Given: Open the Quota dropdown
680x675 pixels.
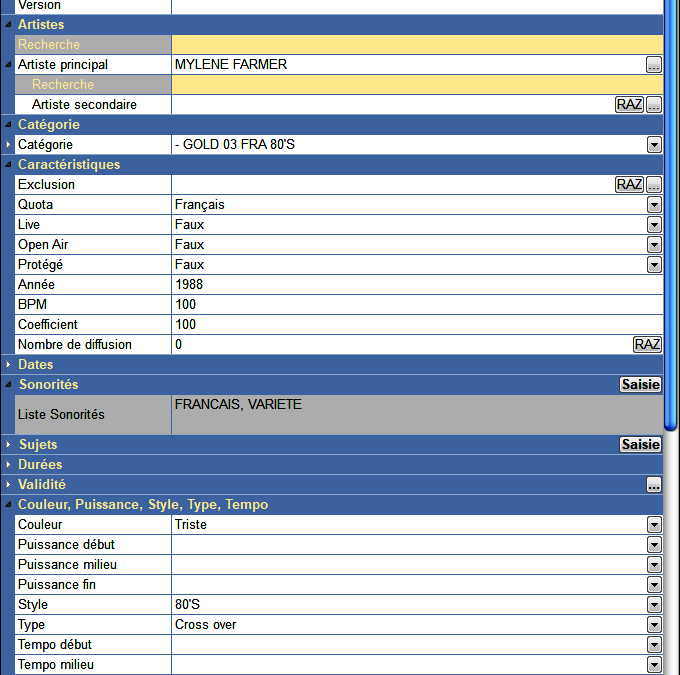Looking at the screenshot, I should [654, 205].
